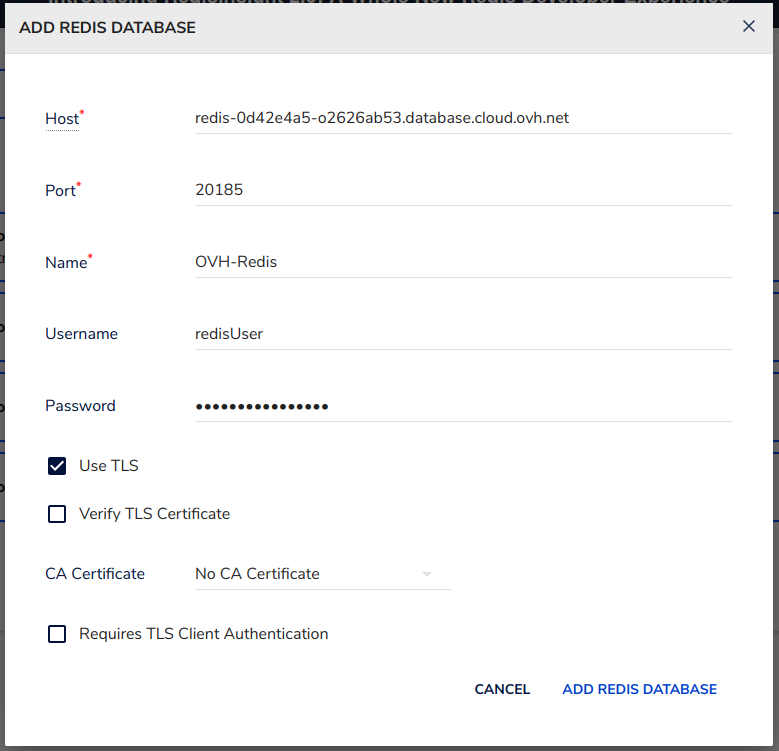Open the No CA Certificate dropdown
The height and width of the screenshot is (751, 779).
click(x=310, y=574)
